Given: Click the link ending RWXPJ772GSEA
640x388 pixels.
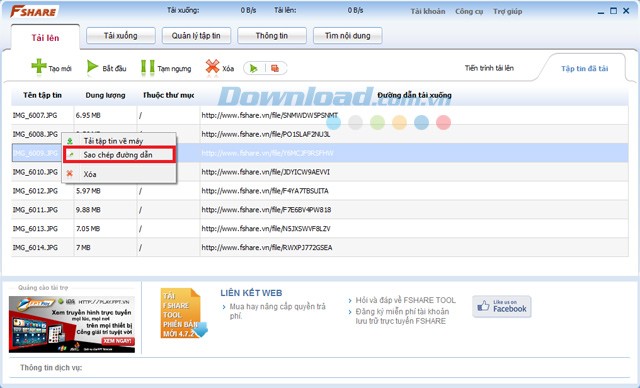Looking at the screenshot, I should (267, 247).
